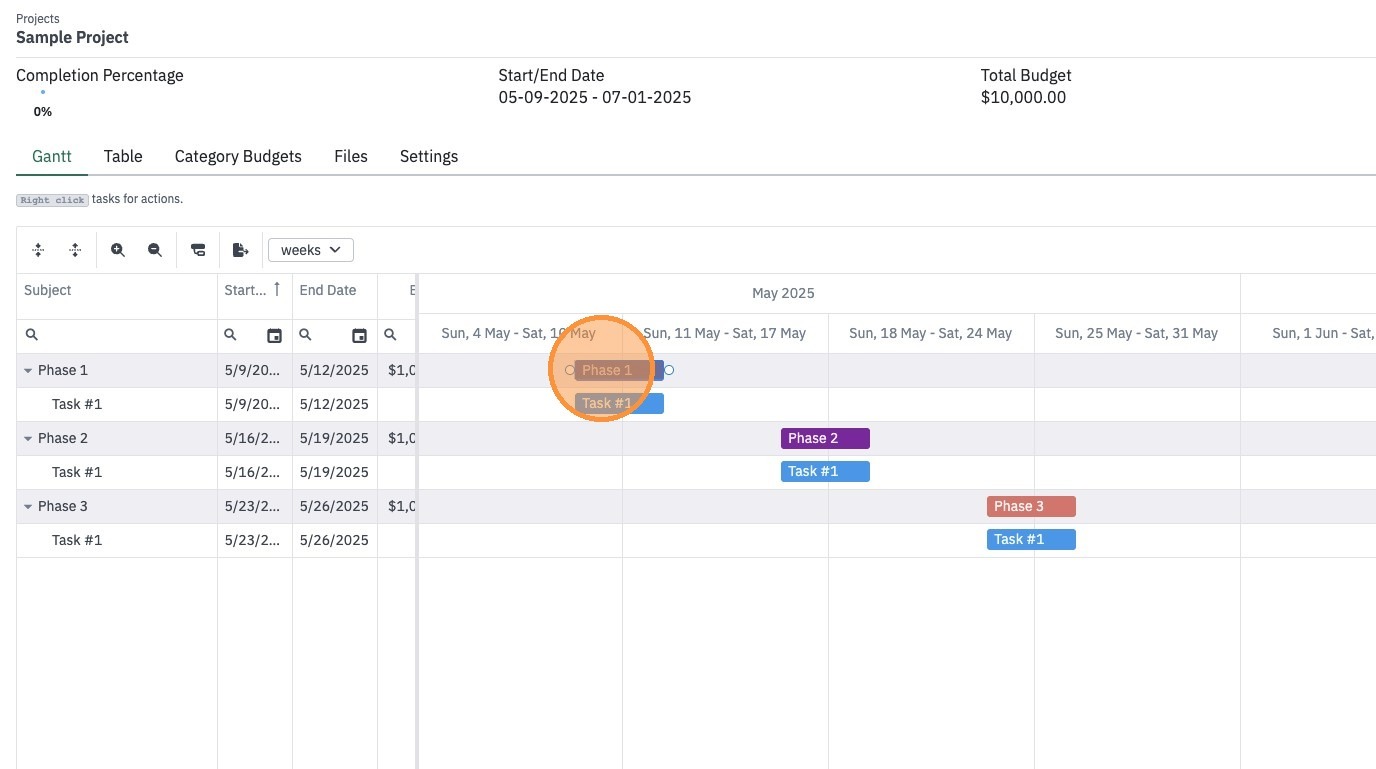Image resolution: width=1376 pixels, height=769 pixels.
Task: Click 'Sun, 11 May - Sat, 17 May' header
Action: [x=725, y=333]
